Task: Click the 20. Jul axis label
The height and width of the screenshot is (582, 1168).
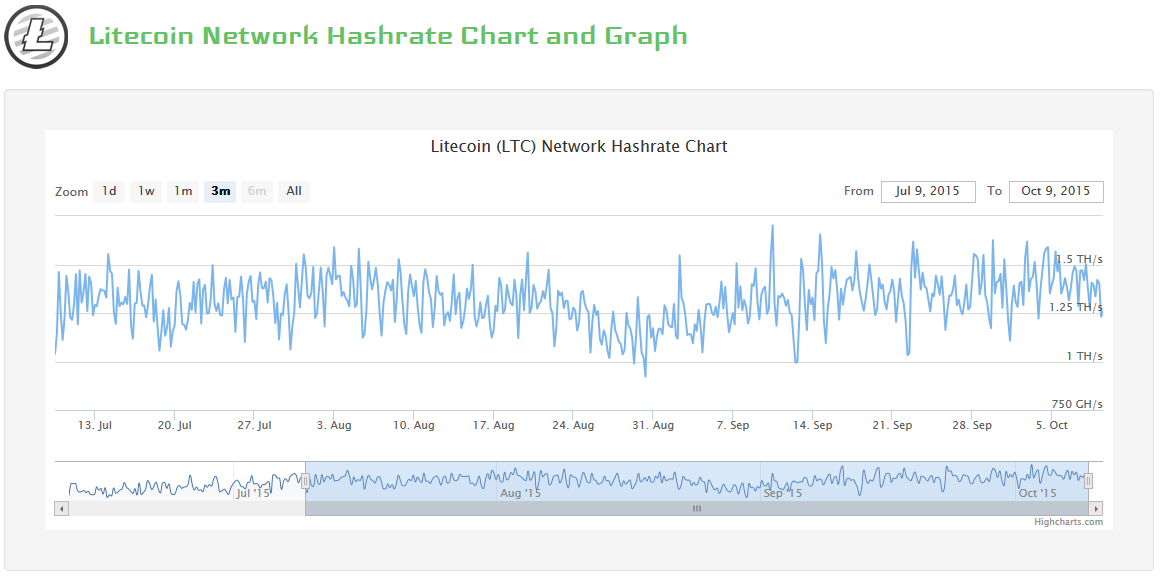Action: 174,426
